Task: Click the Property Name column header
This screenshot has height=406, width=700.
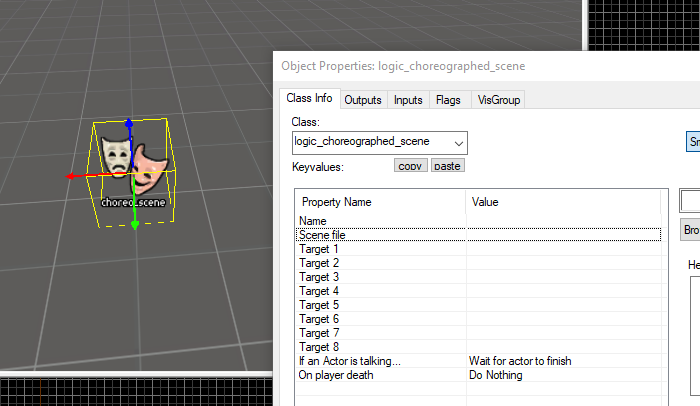Action: tap(379, 202)
